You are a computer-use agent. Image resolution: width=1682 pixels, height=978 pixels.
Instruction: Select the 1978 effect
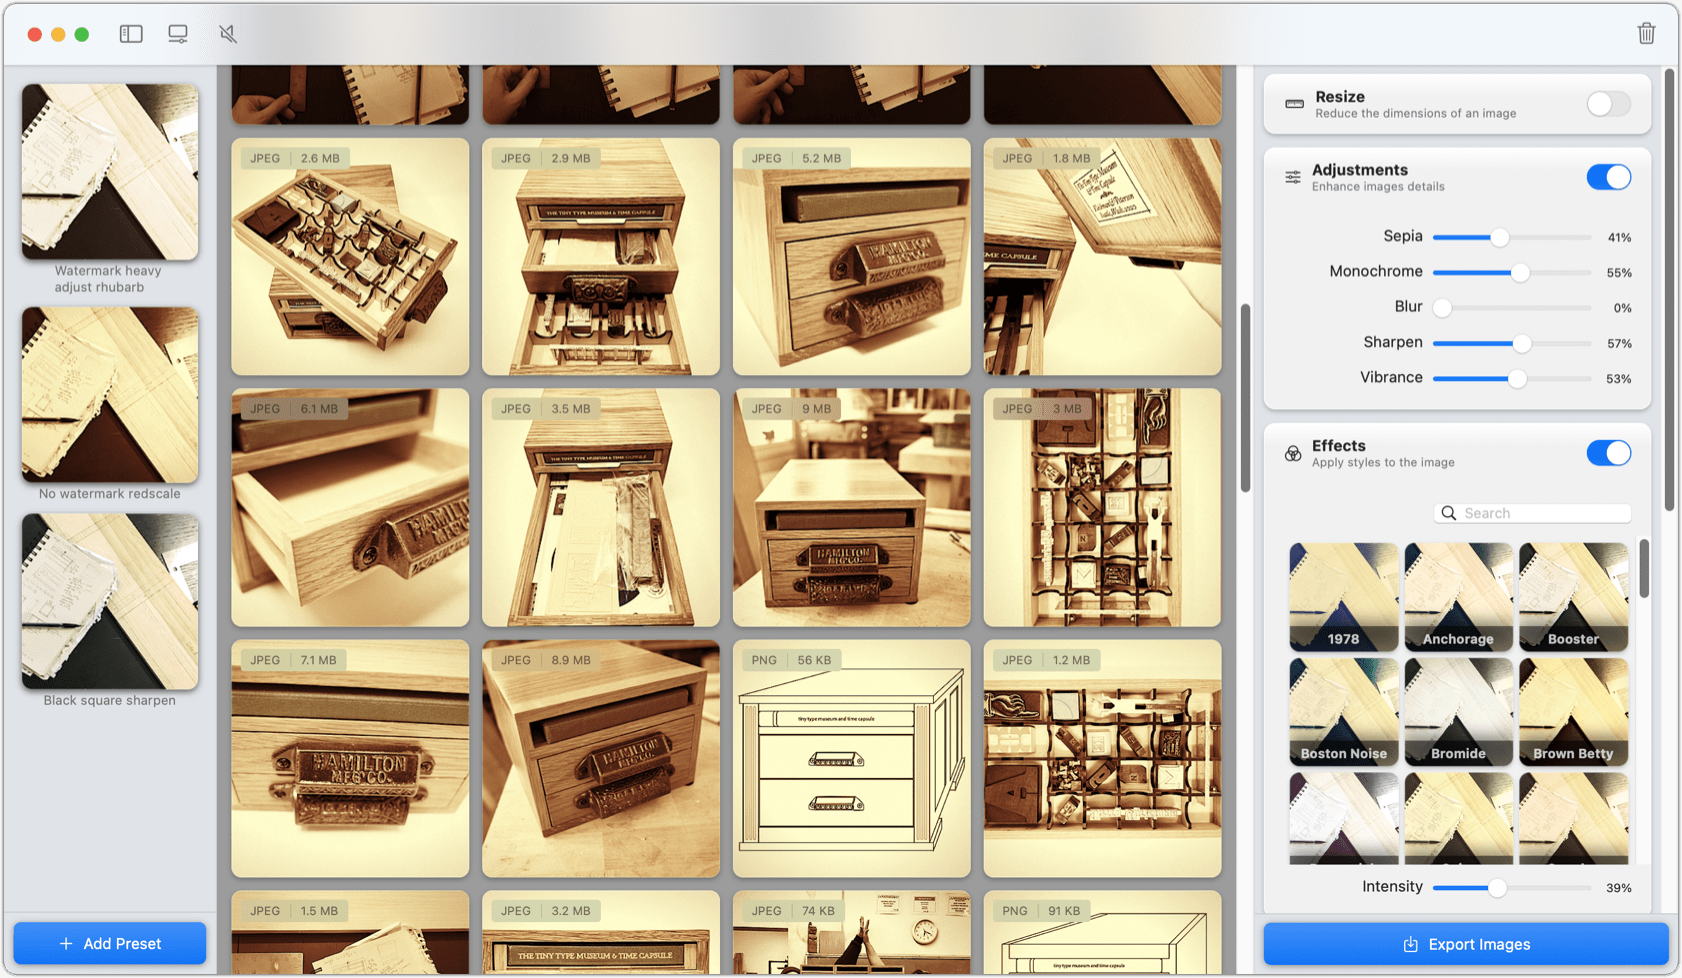(x=1343, y=597)
